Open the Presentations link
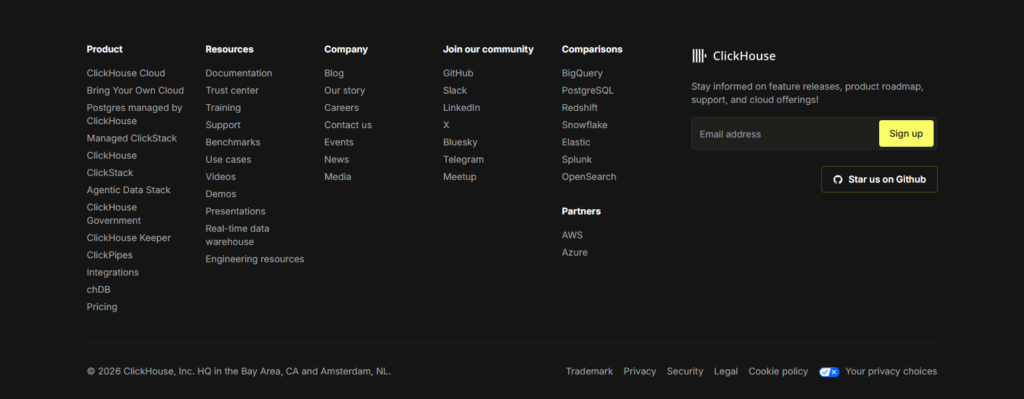Image resolution: width=1024 pixels, height=399 pixels. [x=236, y=212]
